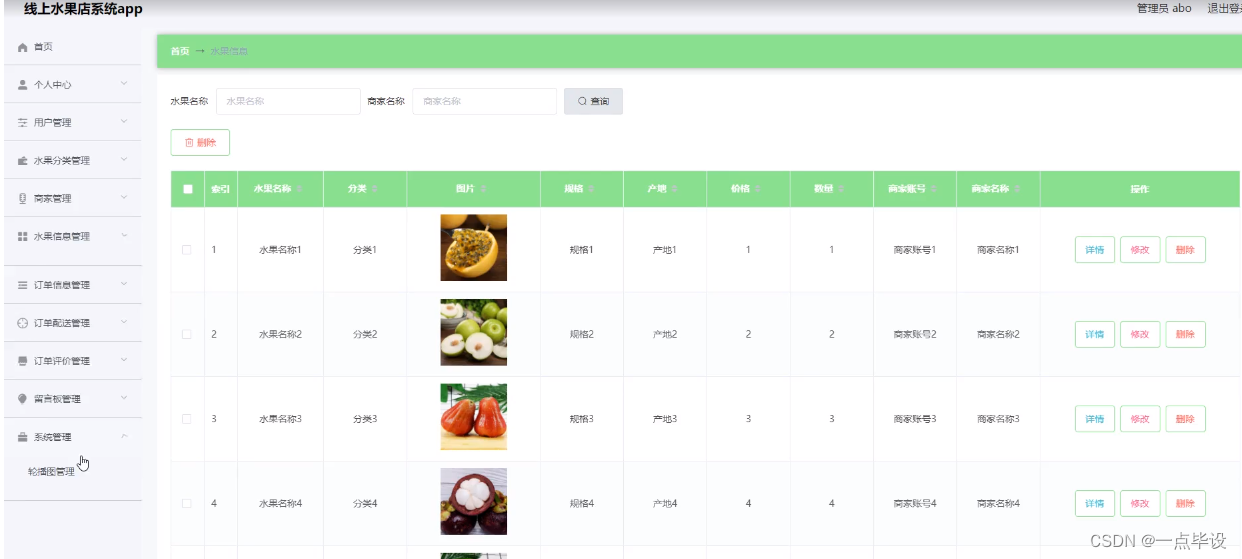
Task: Click 修改 for row 水果名称1
Action: tap(1140, 250)
